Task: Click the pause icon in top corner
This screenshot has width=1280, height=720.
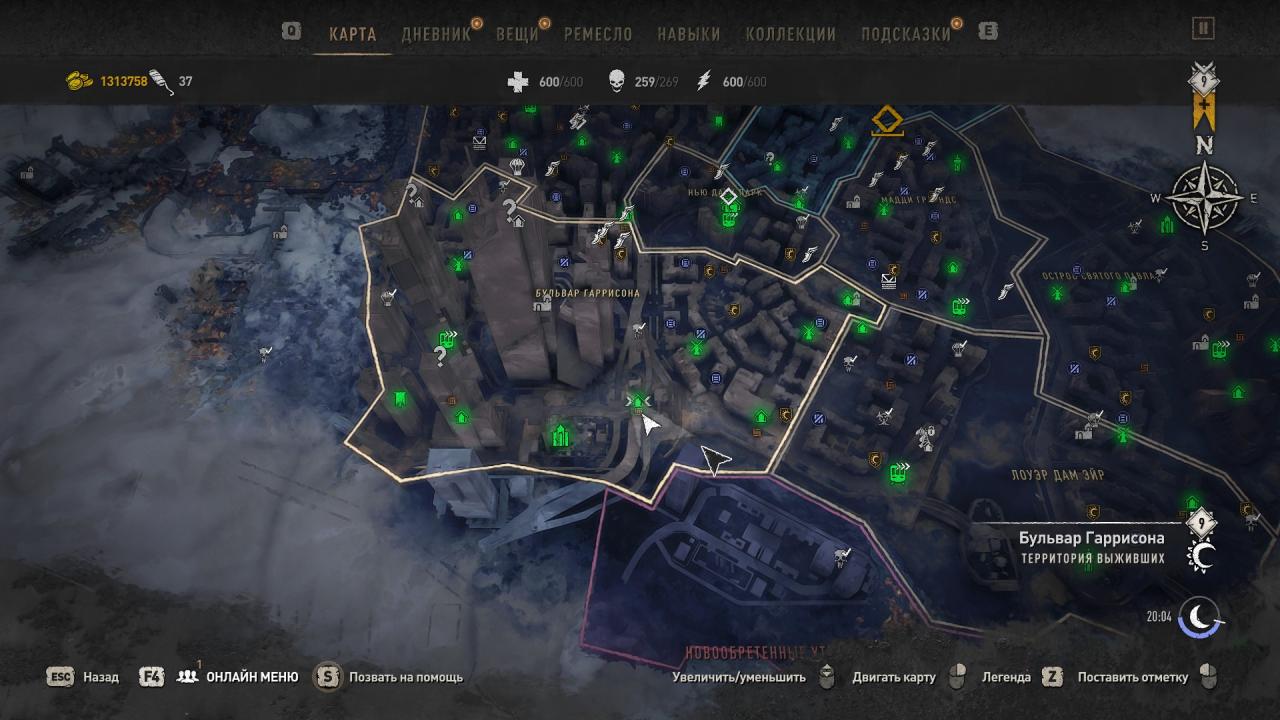Action: [1203, 28]
